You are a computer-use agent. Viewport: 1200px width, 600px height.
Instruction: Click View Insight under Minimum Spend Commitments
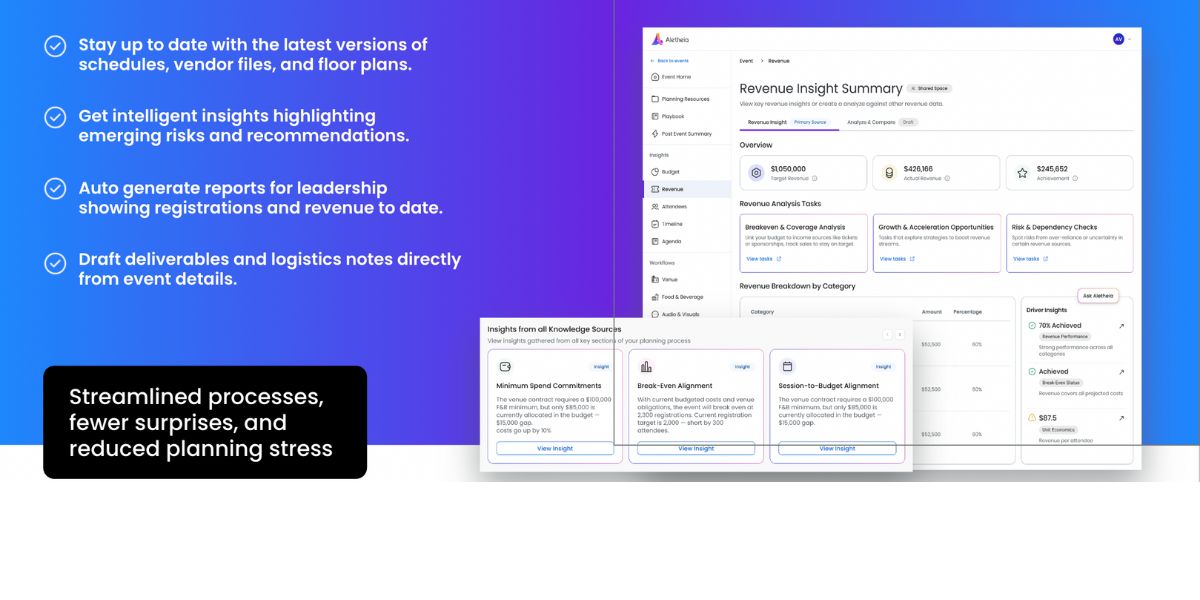click(555, 449)
